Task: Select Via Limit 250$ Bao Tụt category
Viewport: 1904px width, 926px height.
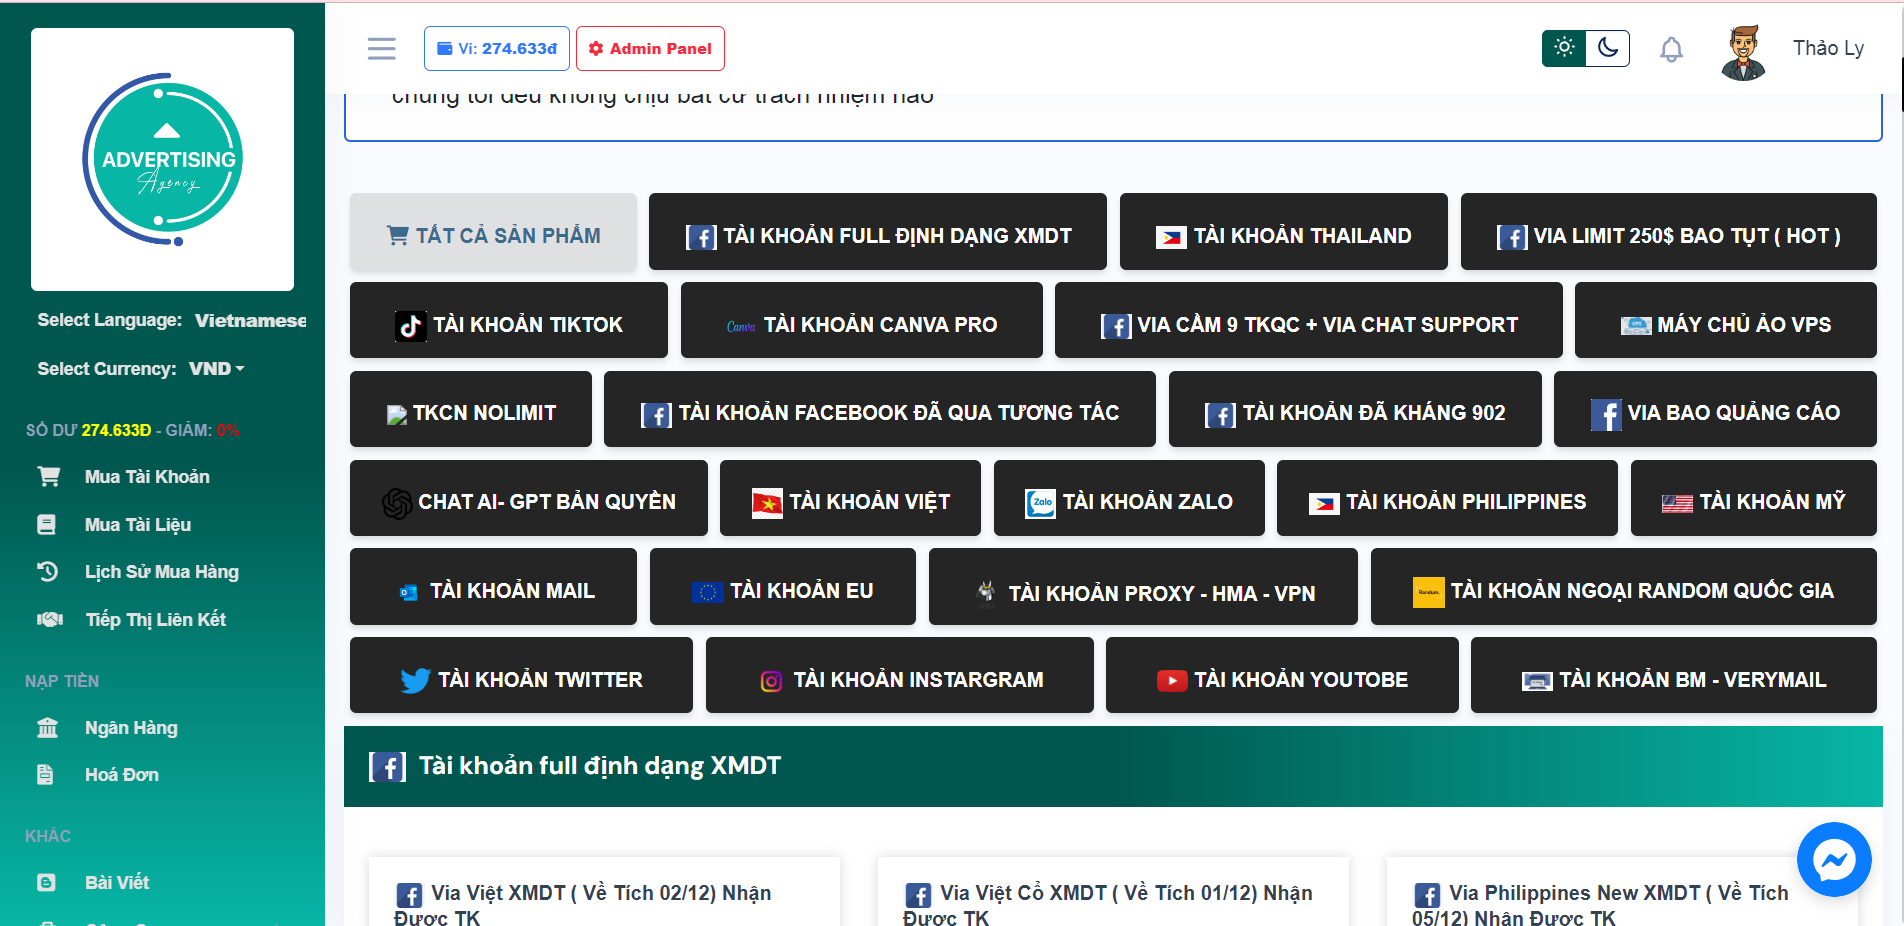Action: 1669,232
